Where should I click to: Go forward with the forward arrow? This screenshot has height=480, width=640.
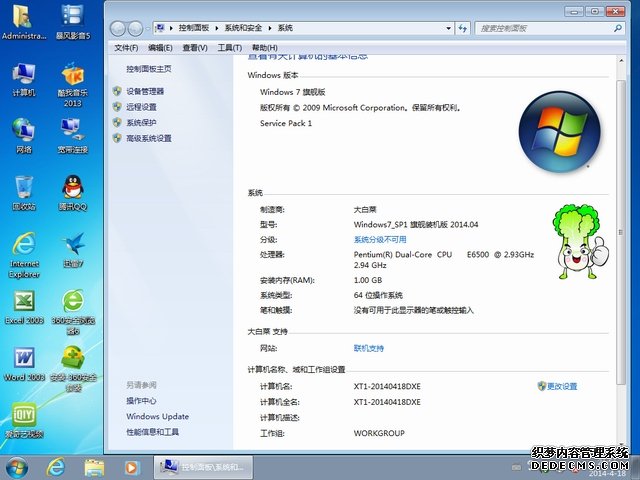point(135,29)
